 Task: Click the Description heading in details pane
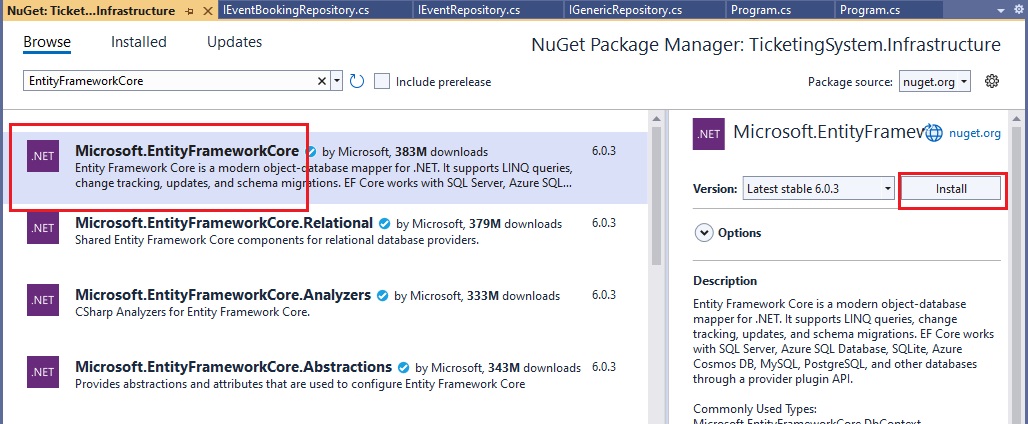click(x=725, y=280)
